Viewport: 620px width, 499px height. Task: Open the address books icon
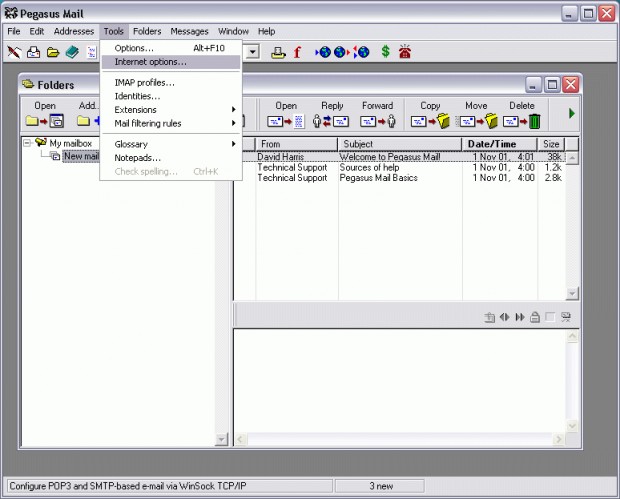[x=72, y=52]
